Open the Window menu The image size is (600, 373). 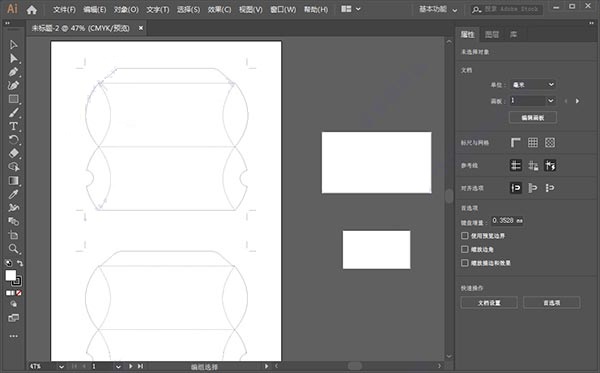point(283,10)
